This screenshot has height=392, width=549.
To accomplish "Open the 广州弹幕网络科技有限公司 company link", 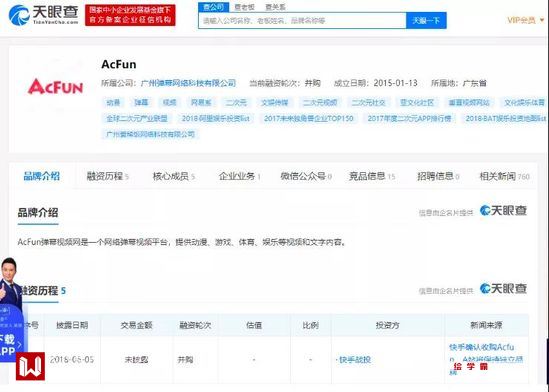I will (188, 83).
